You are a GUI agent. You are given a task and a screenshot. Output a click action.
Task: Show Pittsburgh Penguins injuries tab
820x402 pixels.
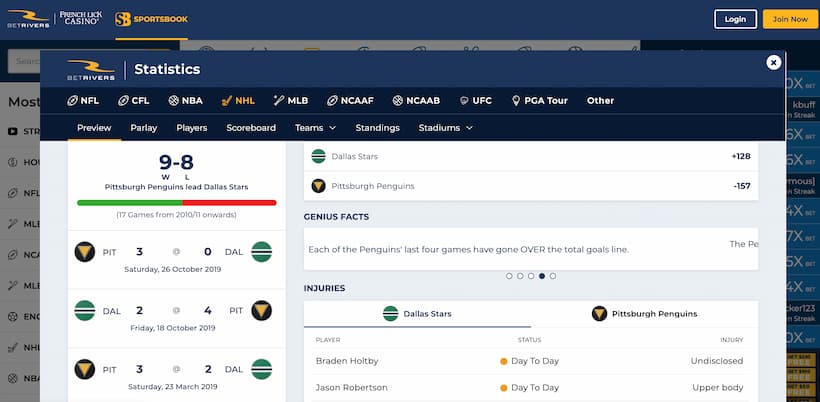[644, 313]
